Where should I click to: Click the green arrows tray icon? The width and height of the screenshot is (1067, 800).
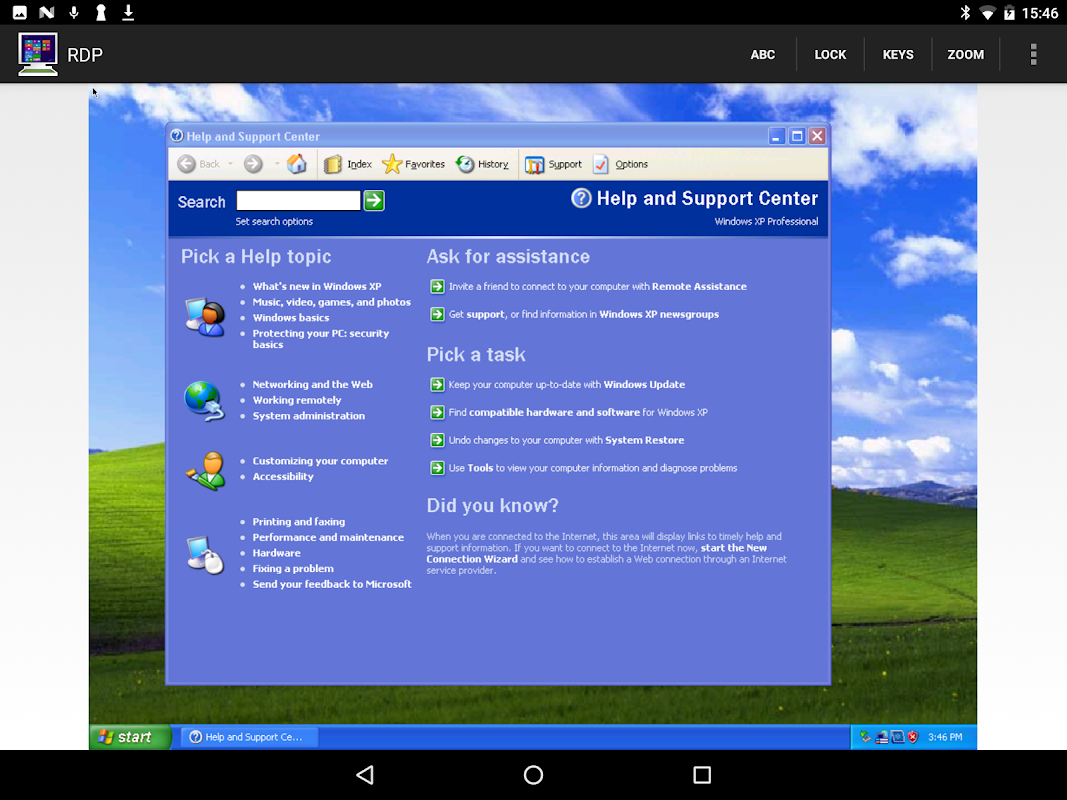pos(866,737)
